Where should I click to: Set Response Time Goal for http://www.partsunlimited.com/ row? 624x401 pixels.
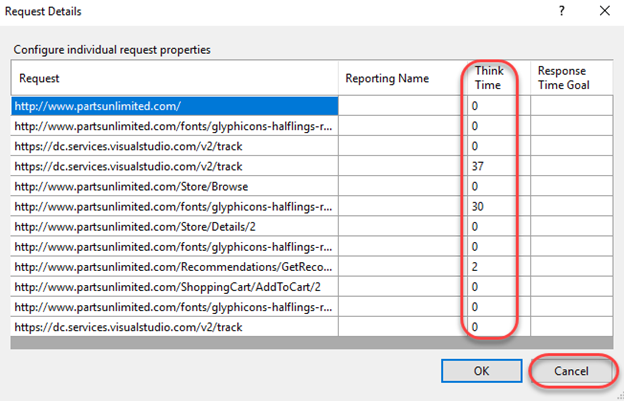click(x=571, y=106)
